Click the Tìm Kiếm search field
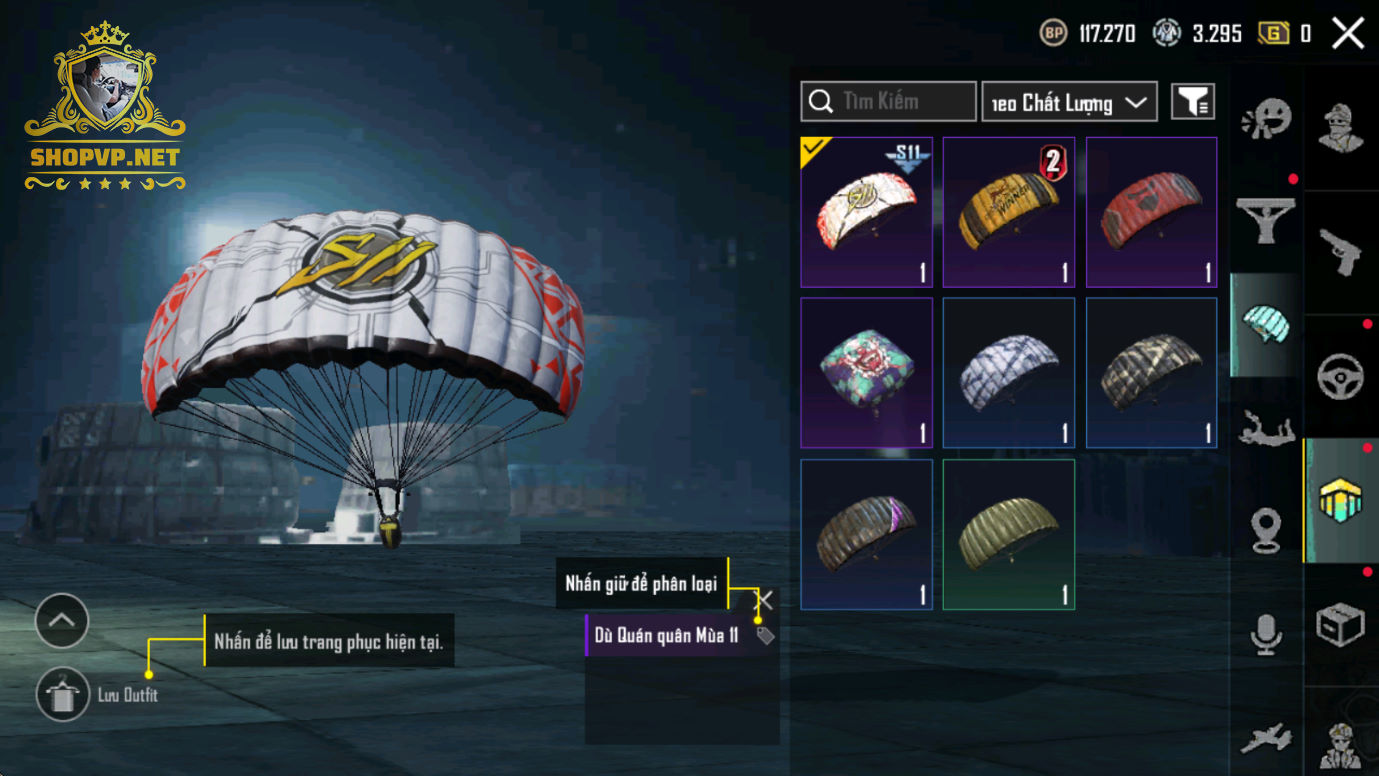1379x776 pixels. coord(888,102)
